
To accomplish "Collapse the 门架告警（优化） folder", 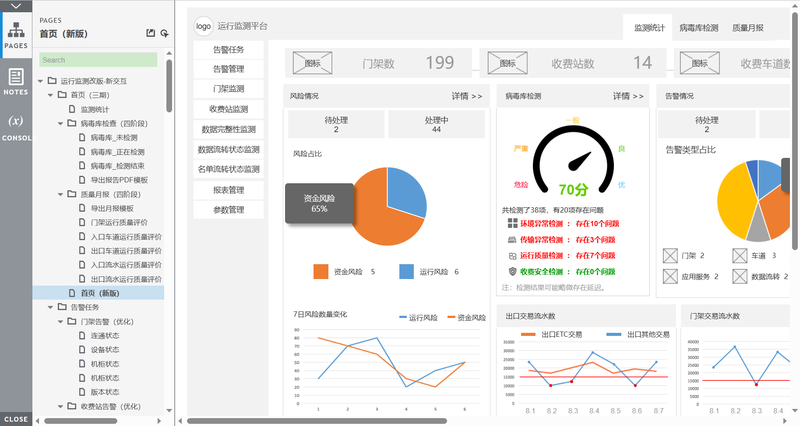I will pos(60,321).
